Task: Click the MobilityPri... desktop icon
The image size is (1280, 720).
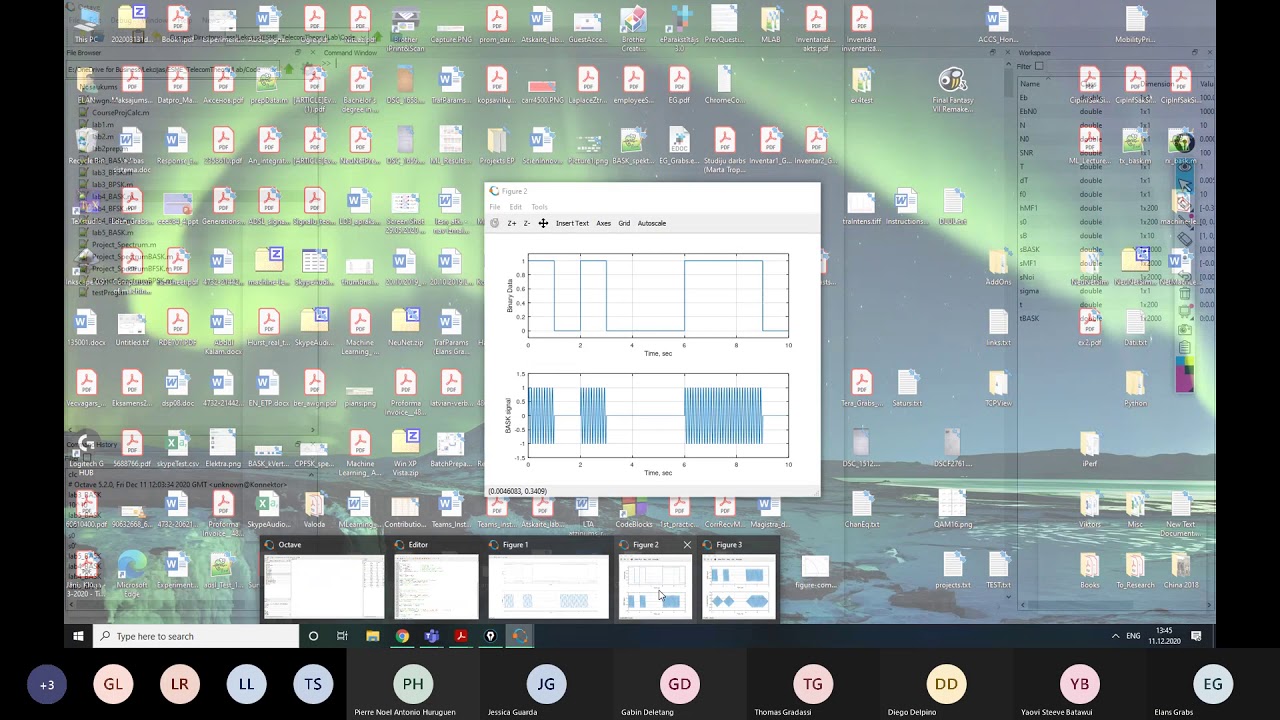Action: click(1135, 26)
